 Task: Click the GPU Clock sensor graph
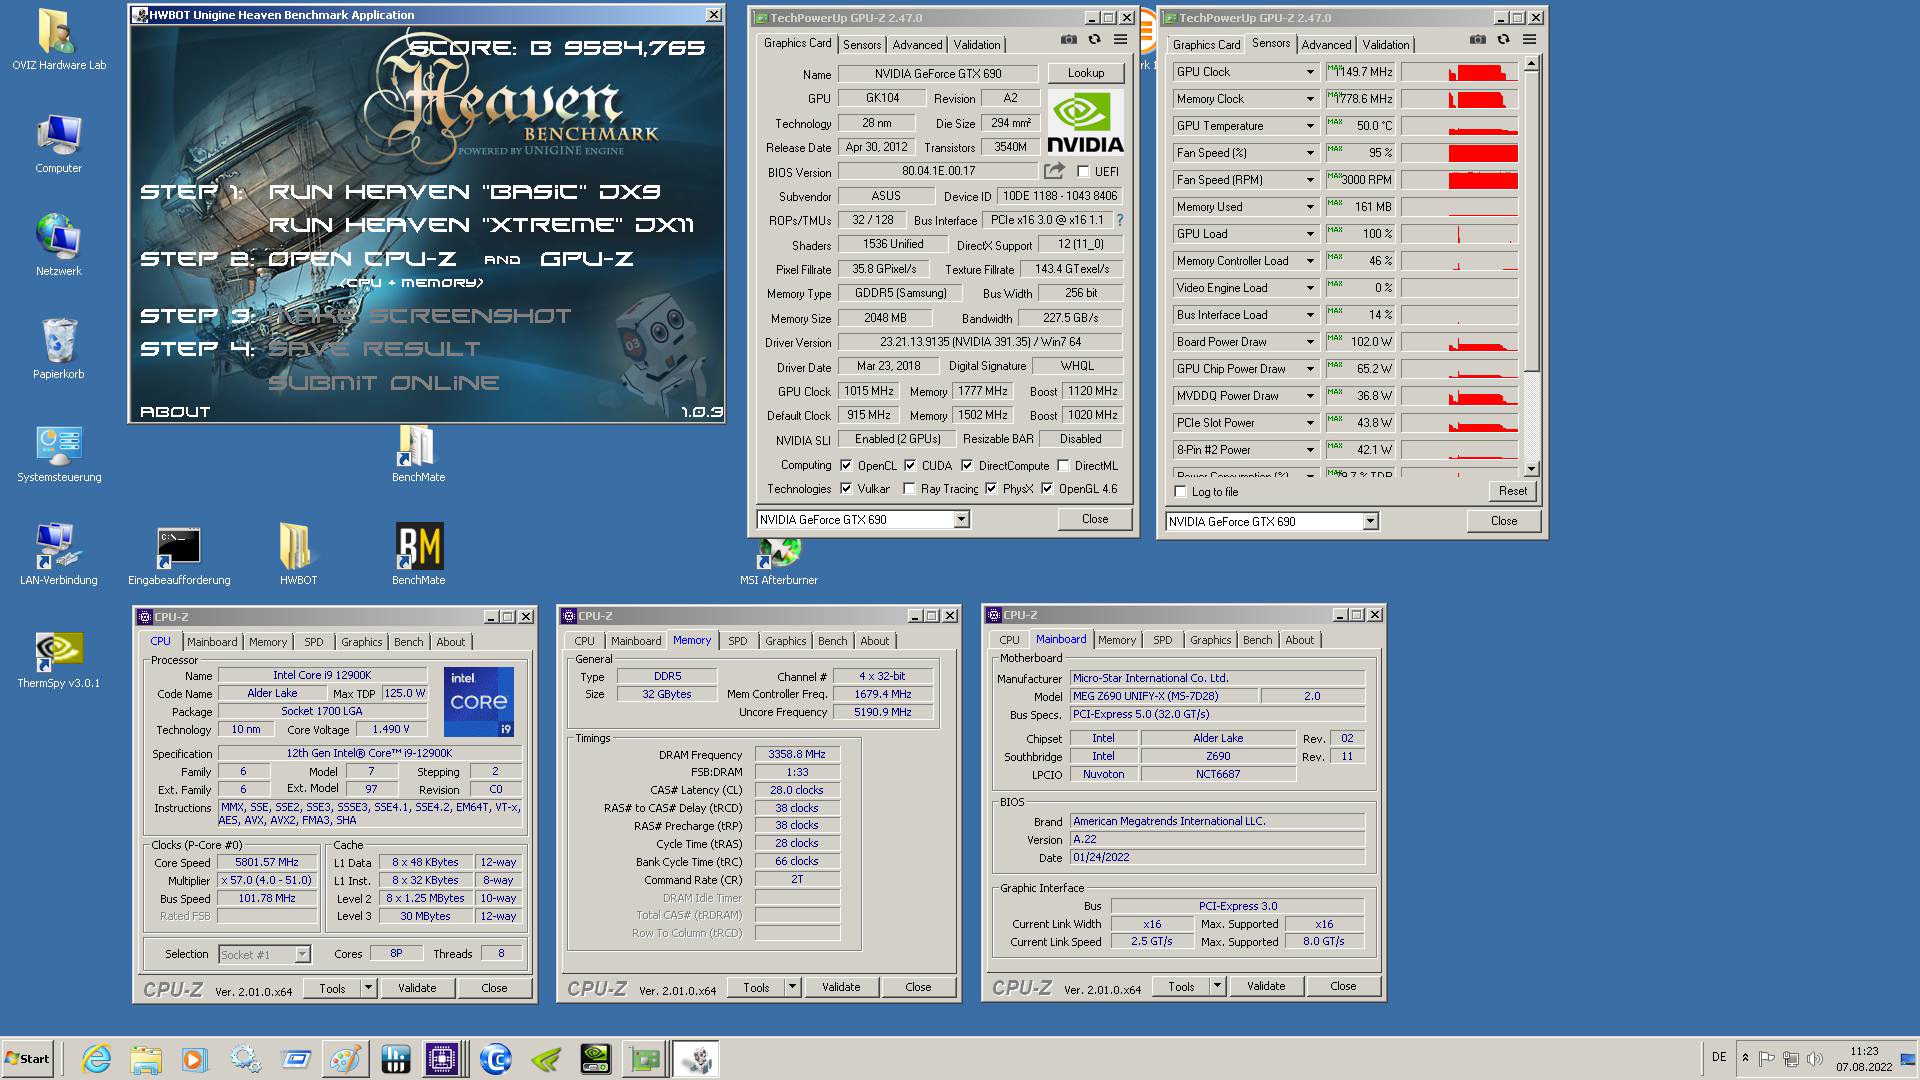[1459, 72]
